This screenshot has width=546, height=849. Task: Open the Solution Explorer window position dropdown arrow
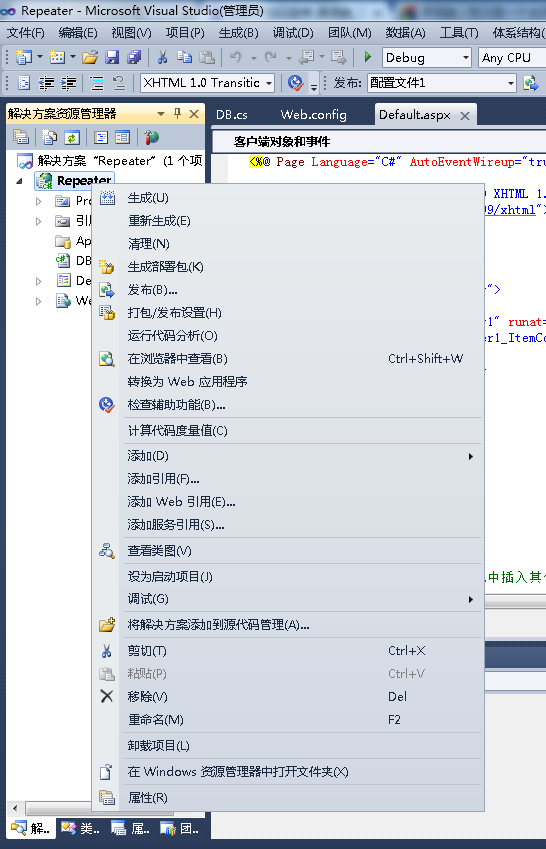[x=160, y=114]
